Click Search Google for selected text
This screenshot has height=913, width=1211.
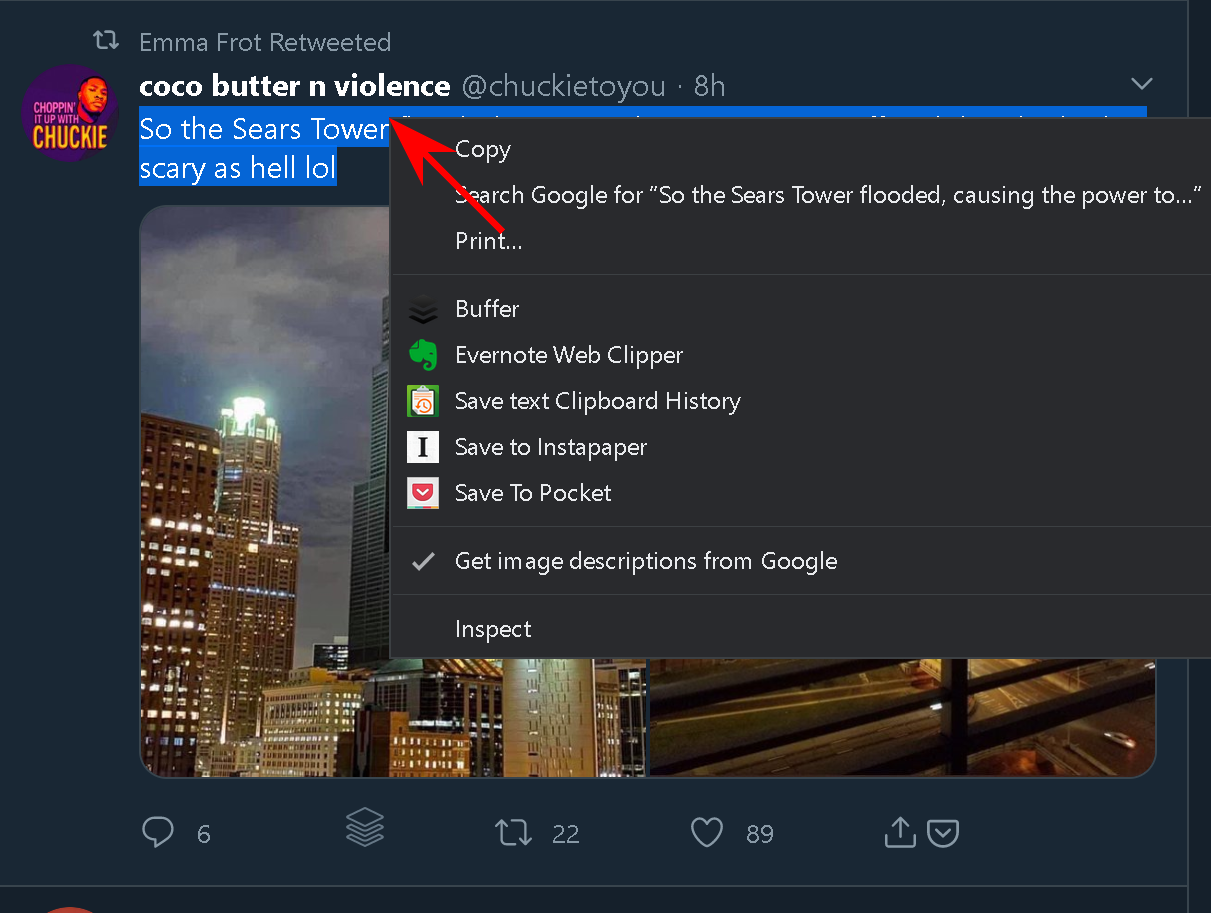[827, 195]
